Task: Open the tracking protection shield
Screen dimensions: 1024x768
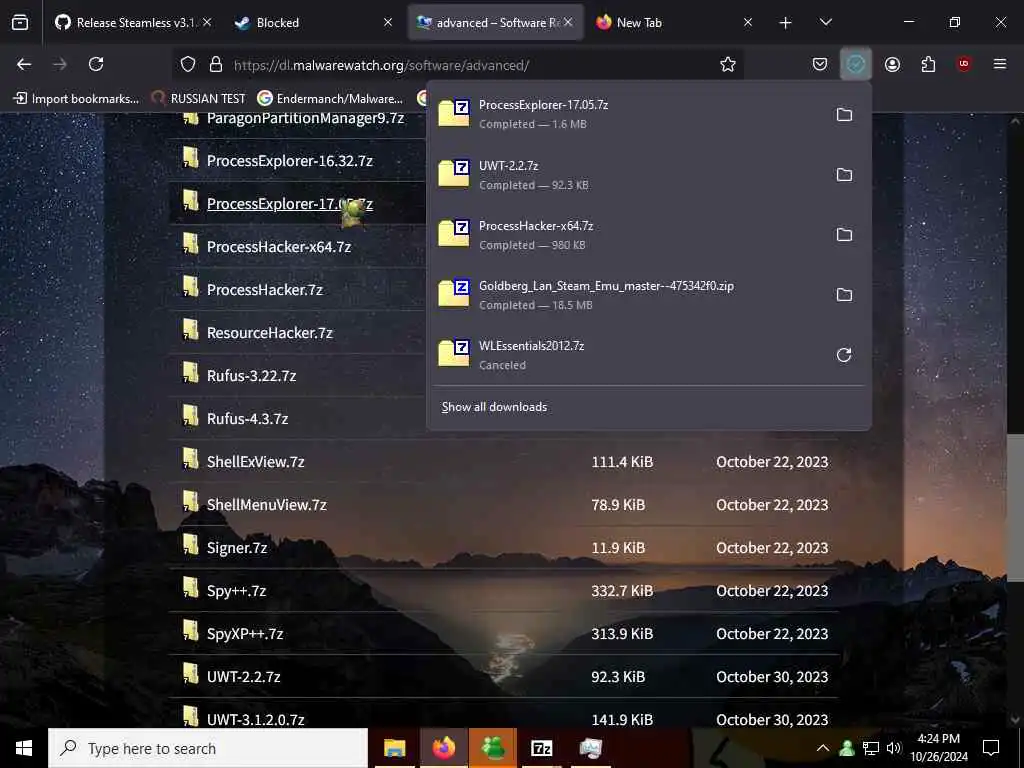Action: point(188,64)
